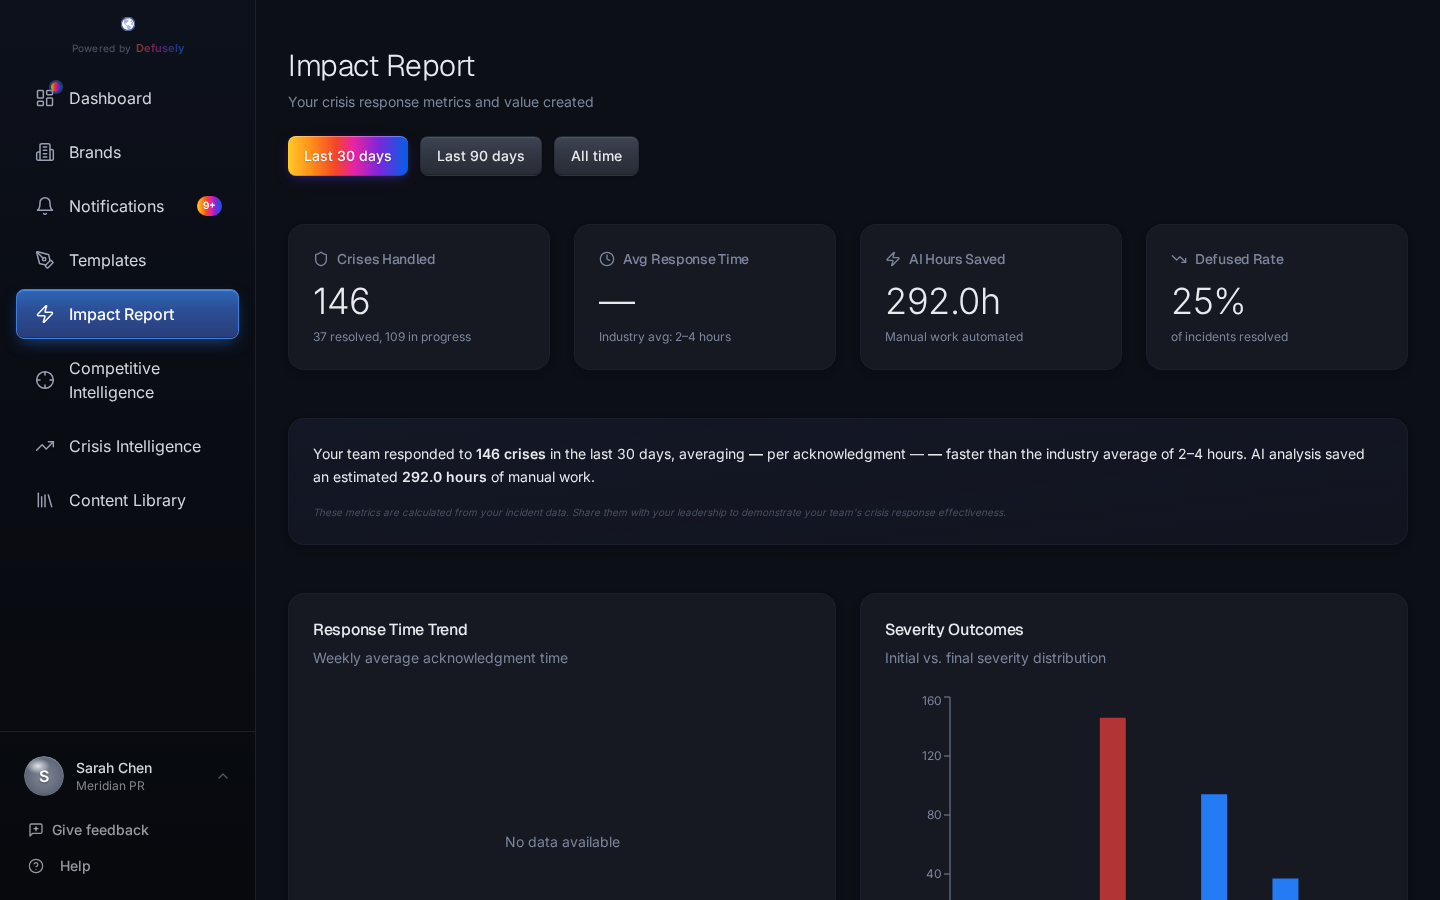Navigate to Dashboard in the sidebar
This screenshot has width=1440, height=900.
pyautogui.click(x=110, y=98)
